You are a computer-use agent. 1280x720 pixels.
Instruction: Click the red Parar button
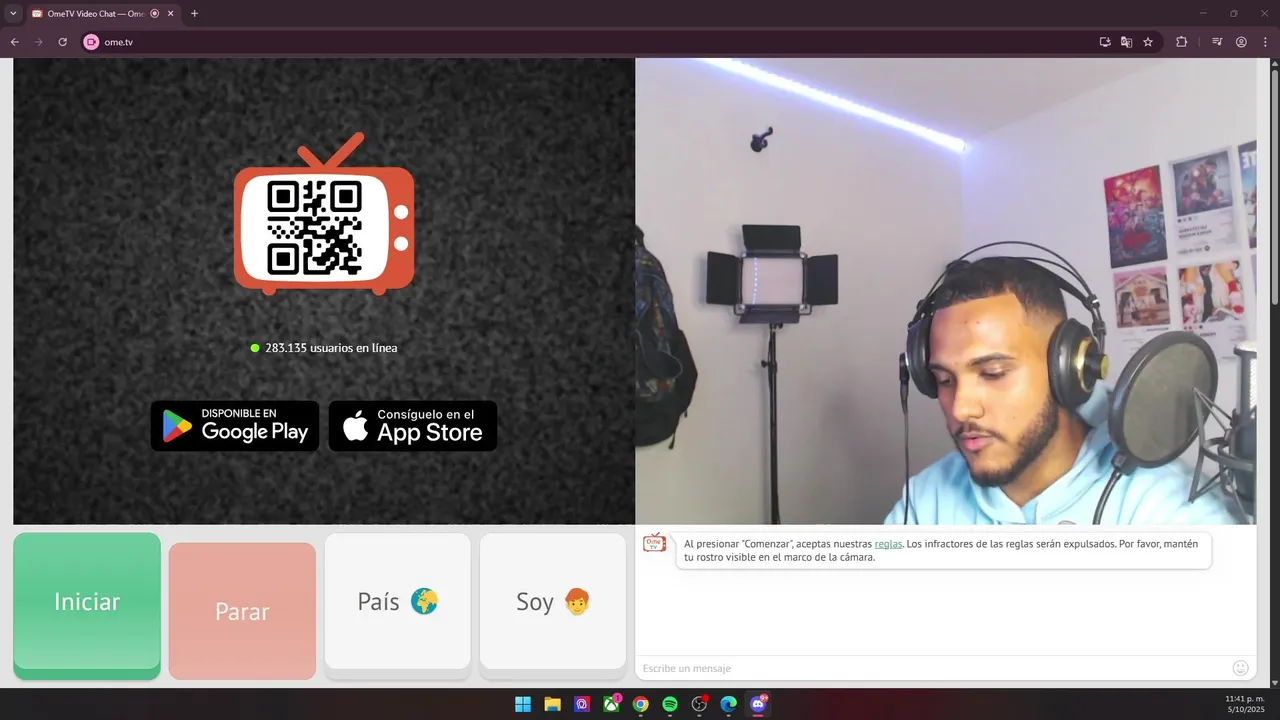click(x=242, y=611)
